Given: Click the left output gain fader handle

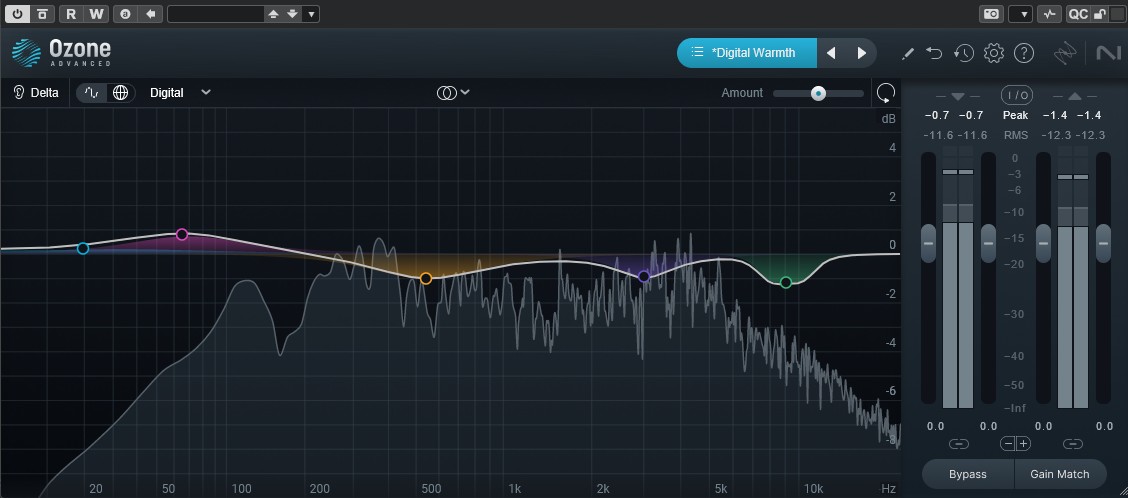Looking at the screenshot, I should (x=1043, y=243).
